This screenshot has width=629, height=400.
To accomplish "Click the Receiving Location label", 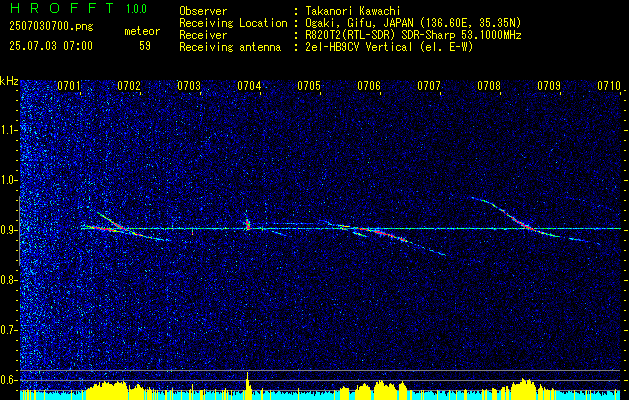I will pos(233,23).
